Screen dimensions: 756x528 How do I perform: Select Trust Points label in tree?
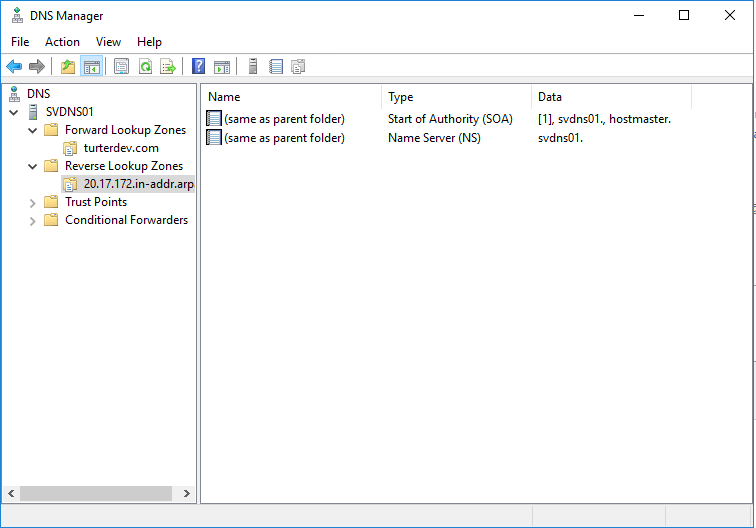pyautogui.click(x=96, y=202)
